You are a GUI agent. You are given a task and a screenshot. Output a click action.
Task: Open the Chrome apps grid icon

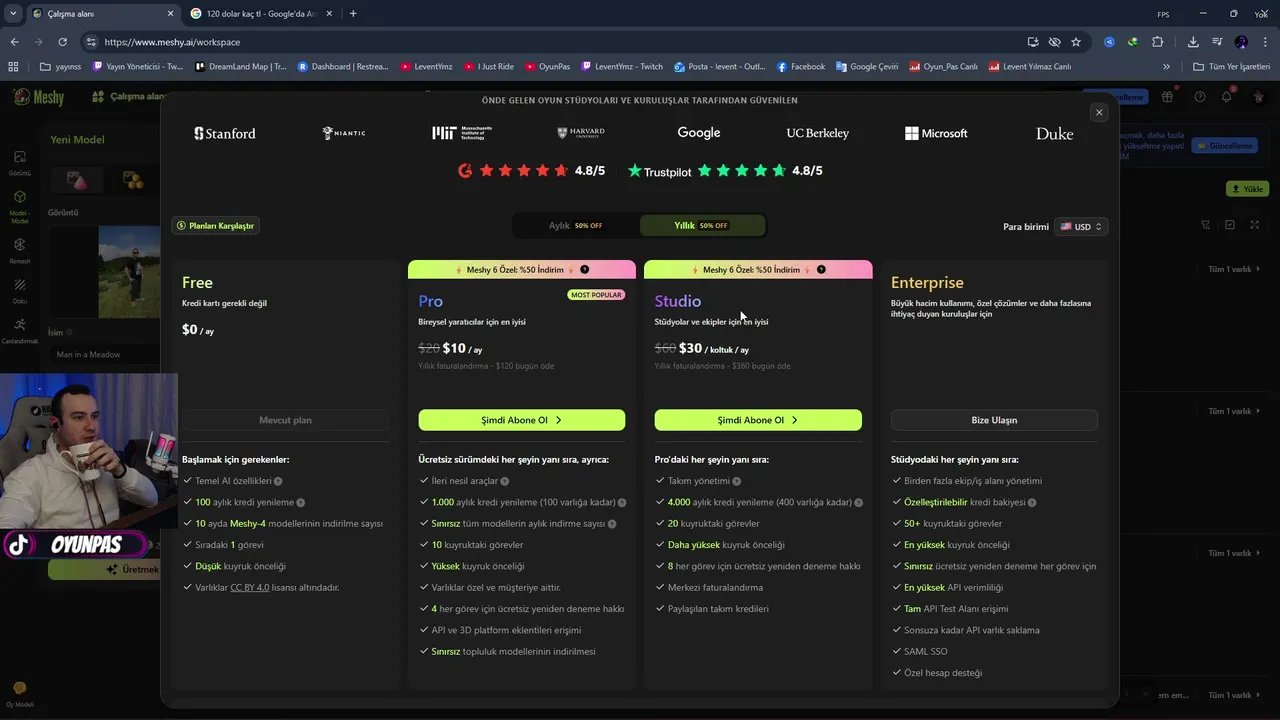click(13, 67)
